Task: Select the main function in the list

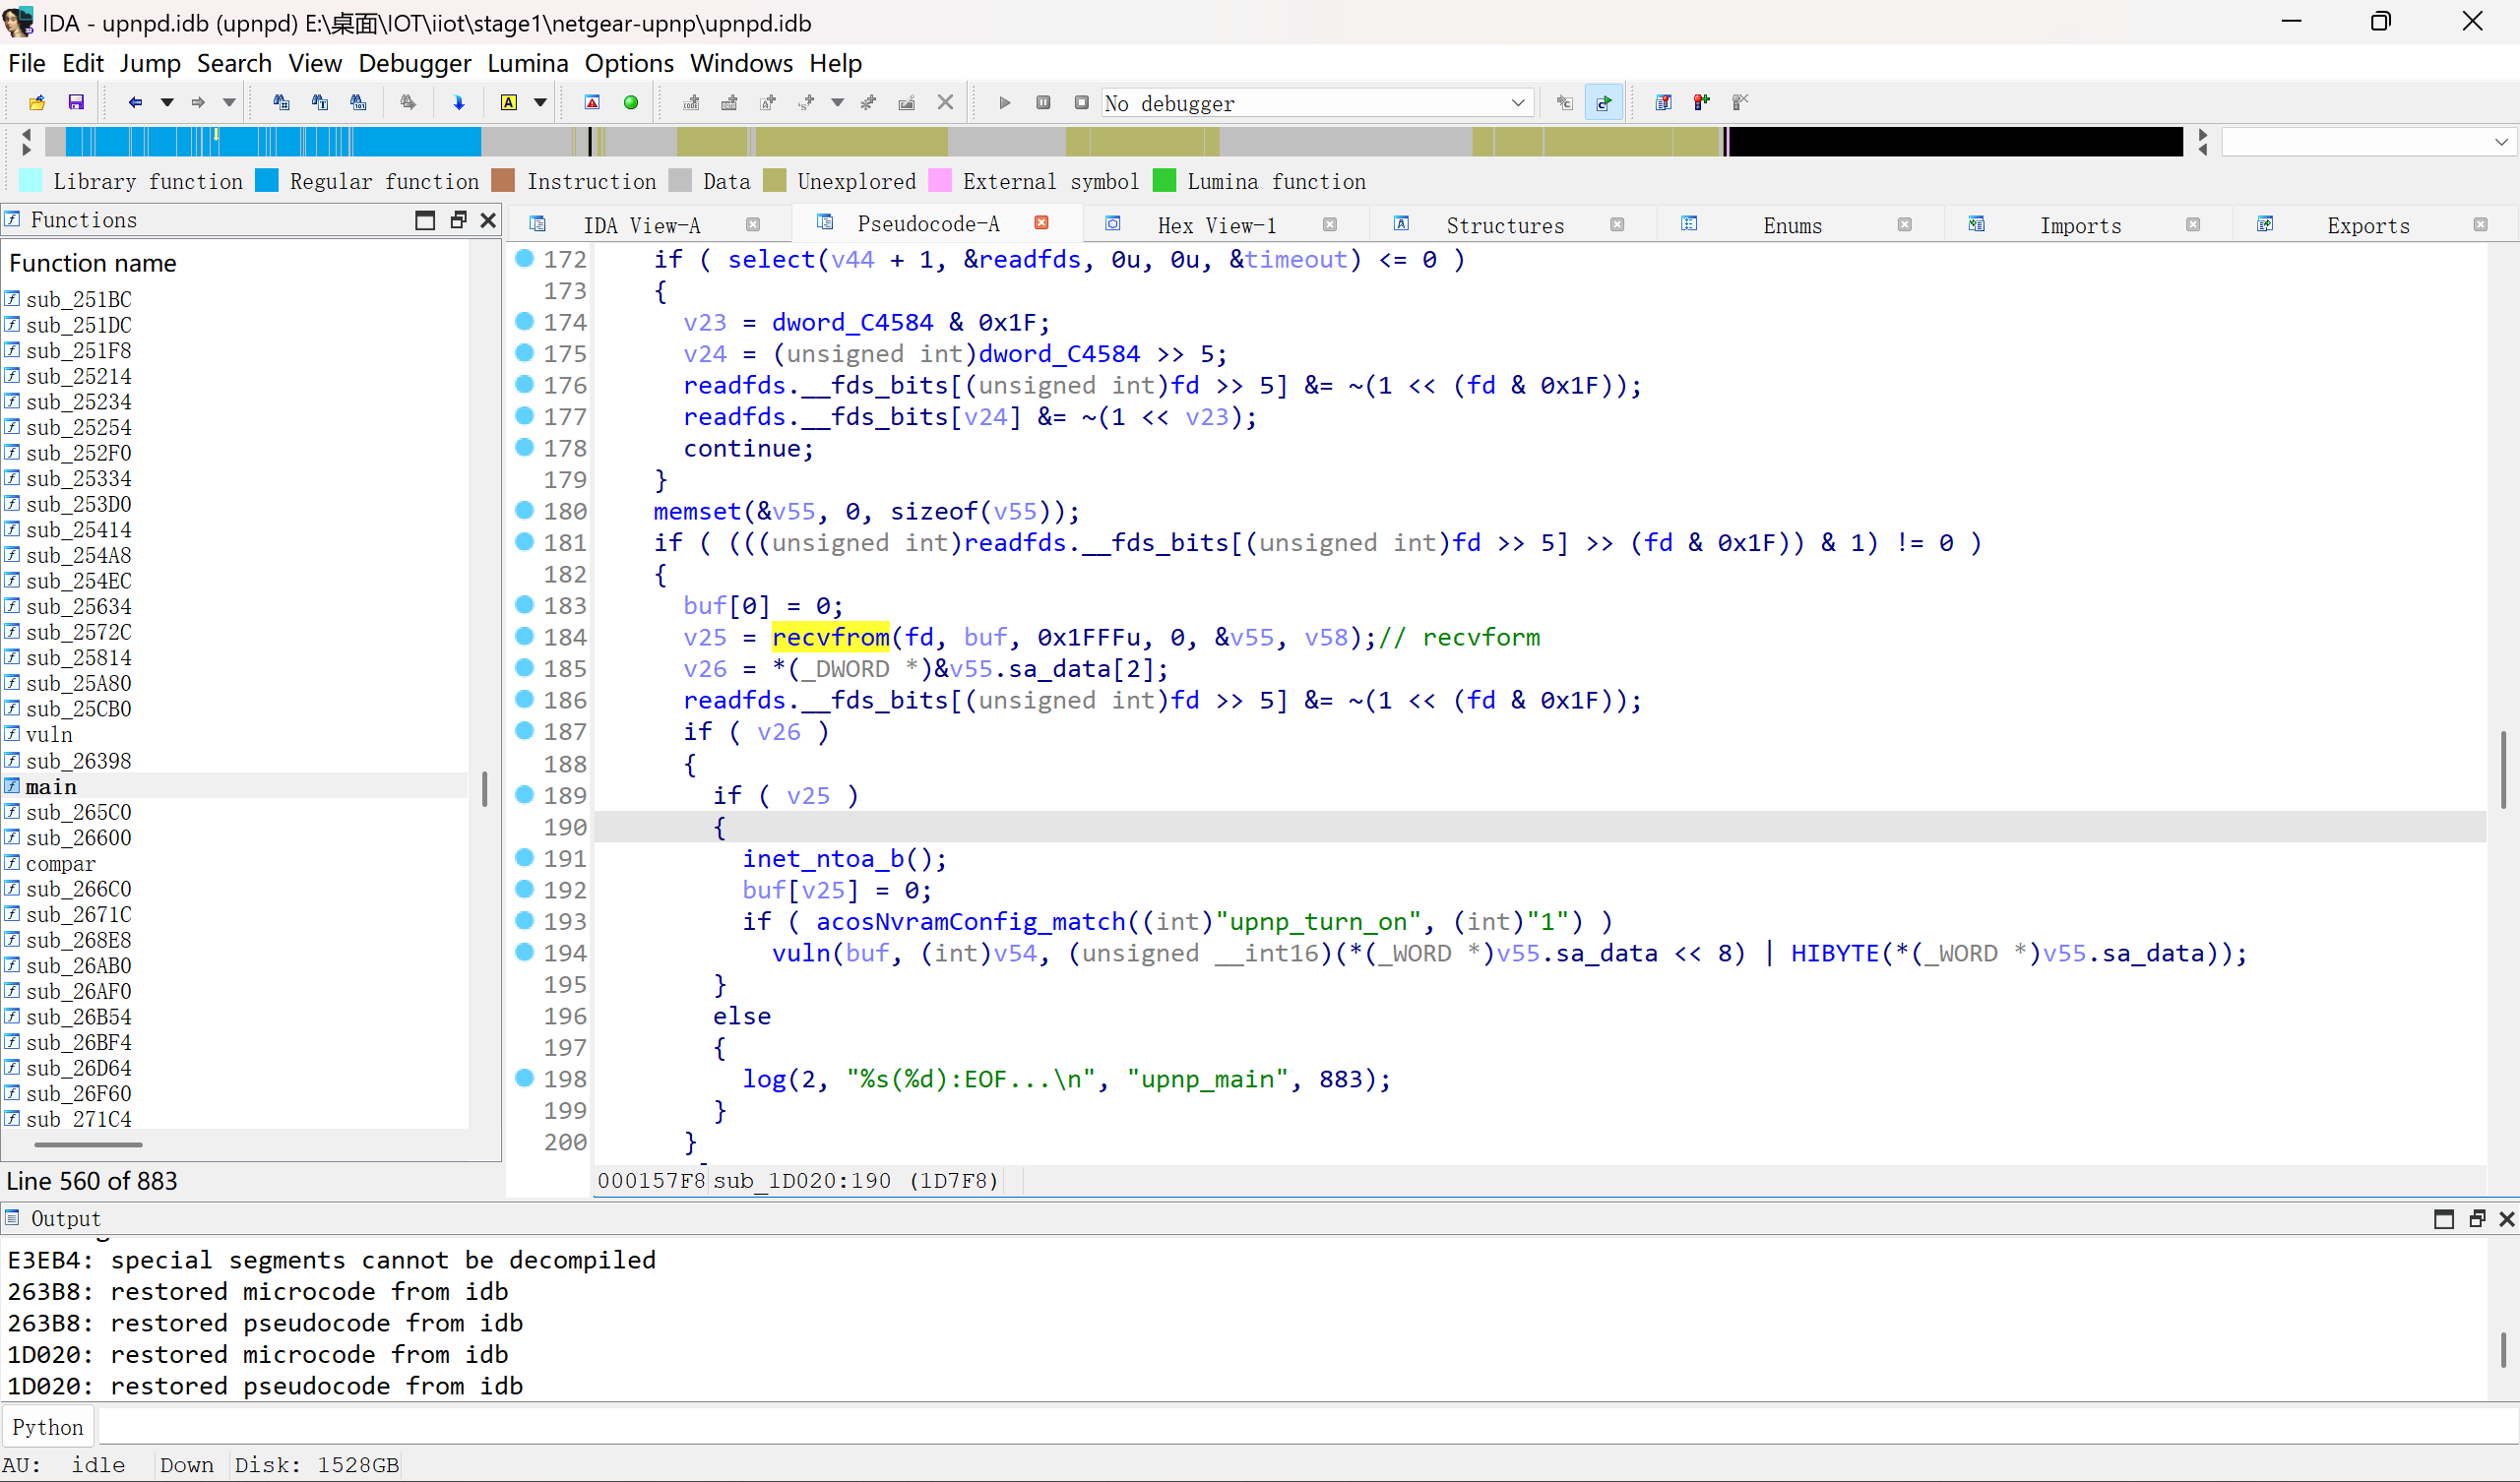Action: tap(51, 786)
